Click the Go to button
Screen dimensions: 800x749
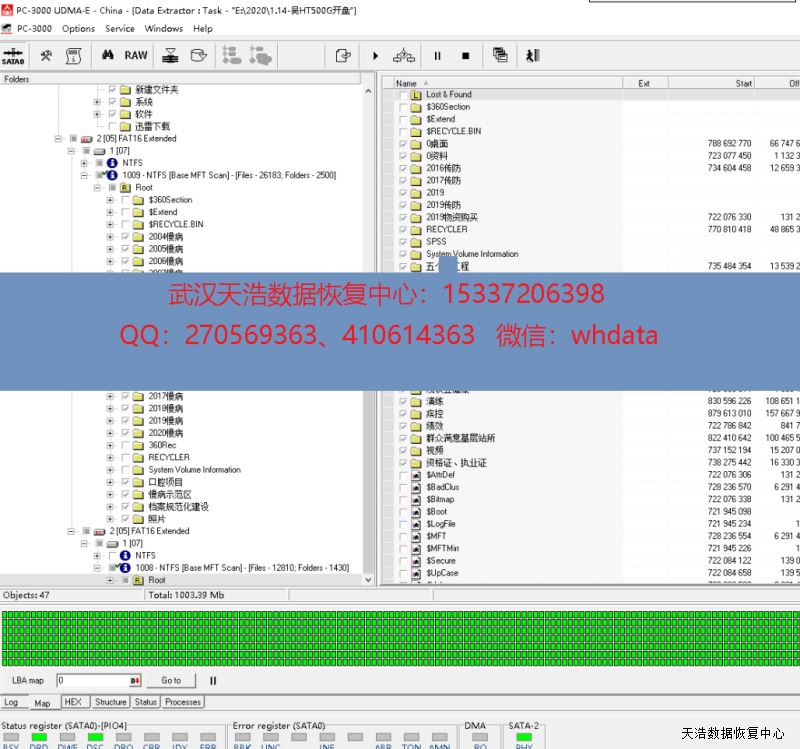coord(172,681)
